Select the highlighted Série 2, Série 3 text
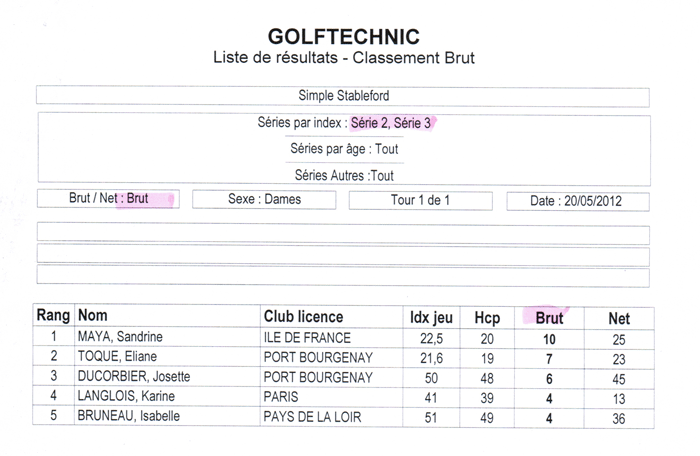The image size is (700, 456). tap(391, 123)
